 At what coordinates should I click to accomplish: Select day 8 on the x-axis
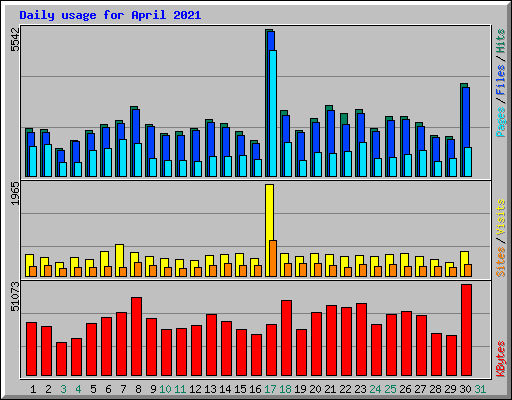(138, 389)
